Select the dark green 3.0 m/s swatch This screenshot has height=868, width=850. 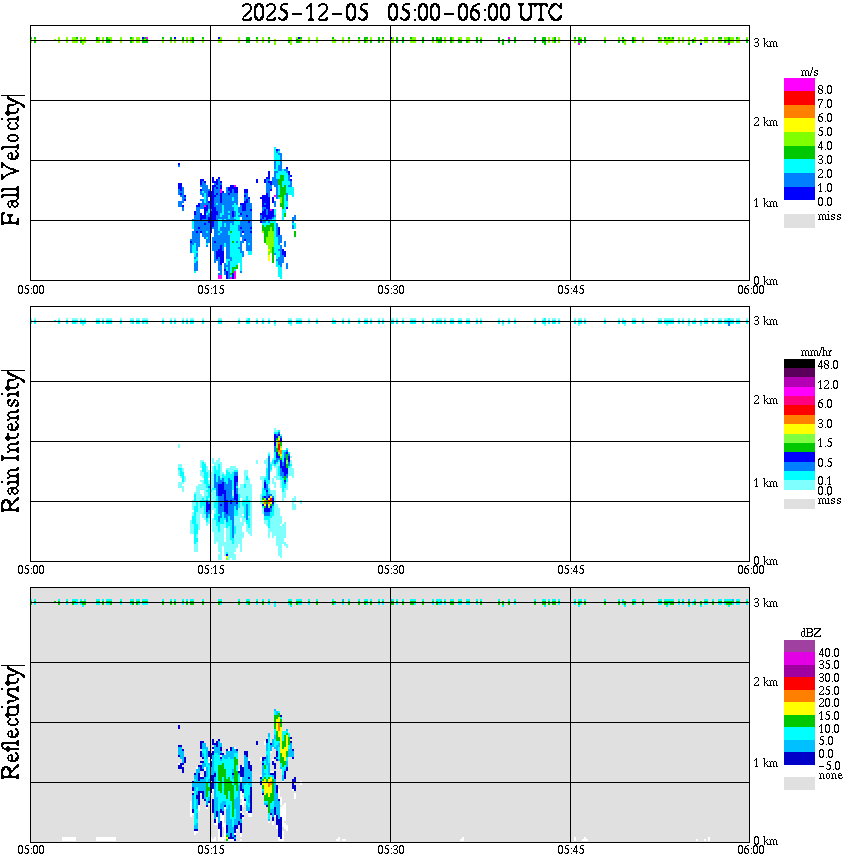point(799,153)
